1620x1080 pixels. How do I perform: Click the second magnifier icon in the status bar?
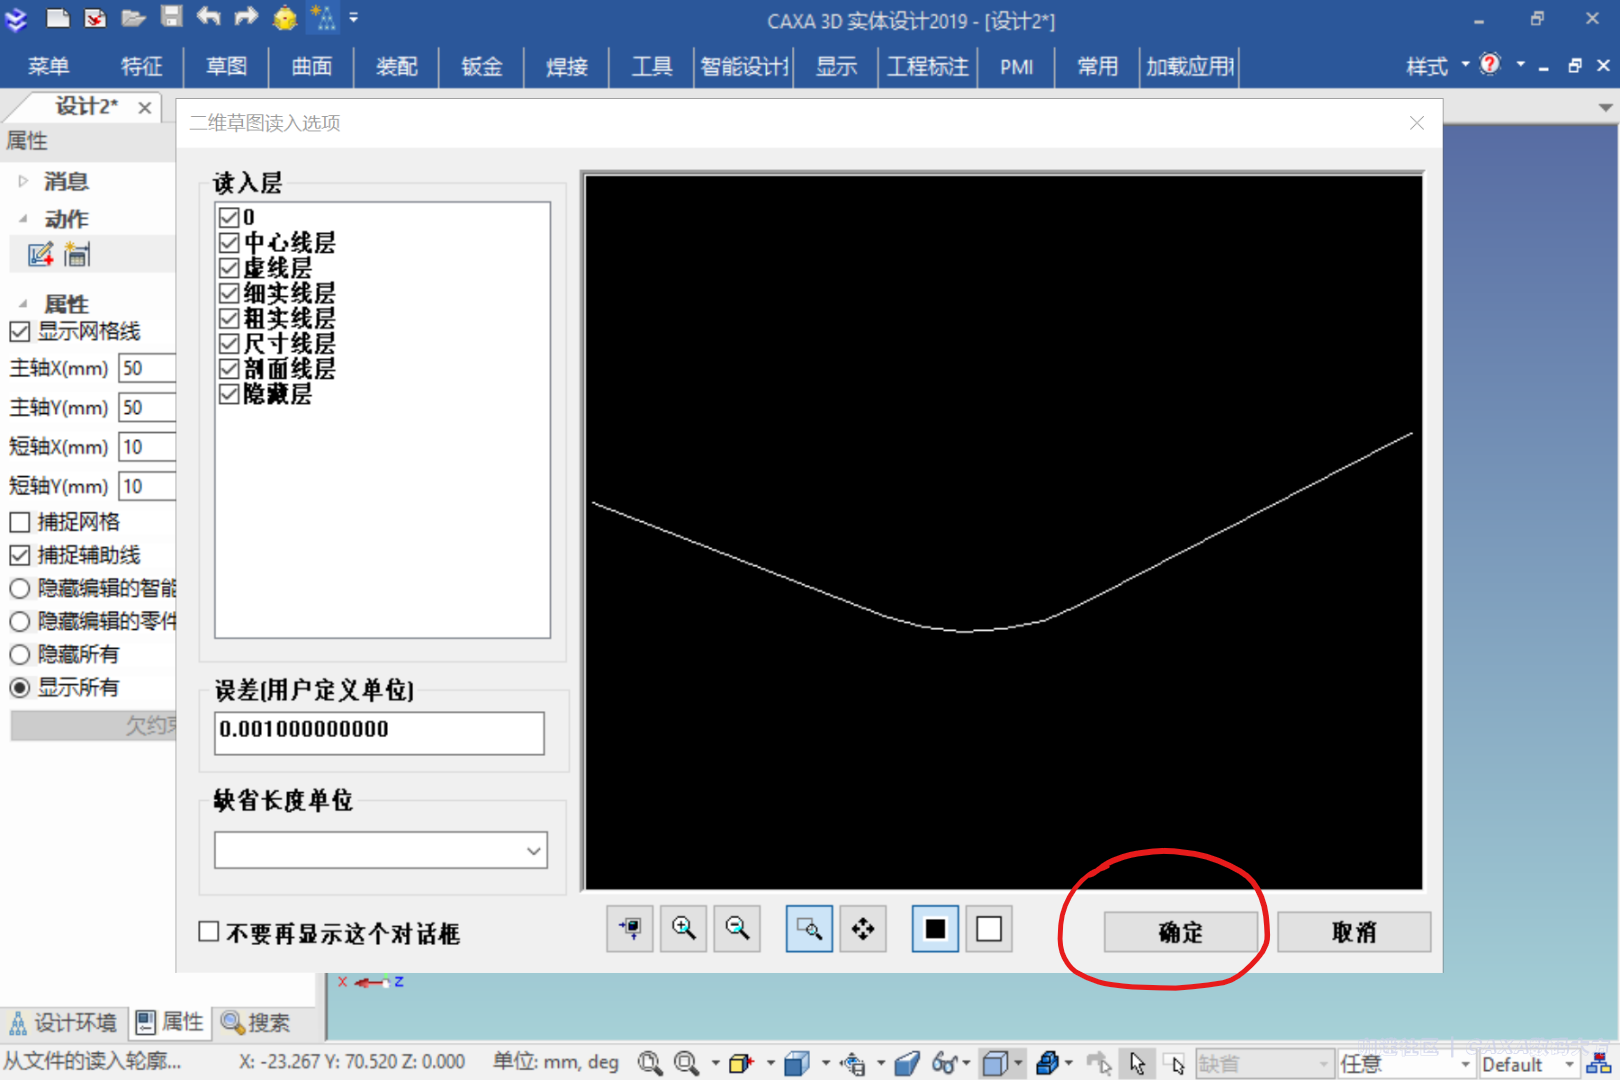686,1063
